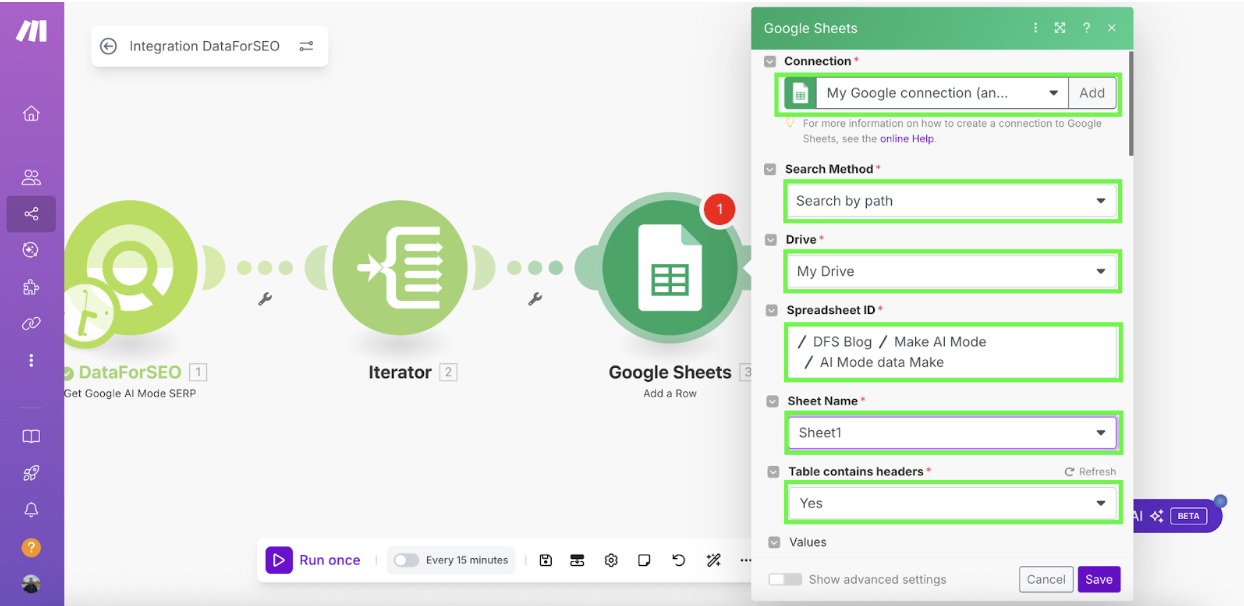The height and width of the screenshot is (606, 1244).
Task: Go back using arrow beside Integration DataForSEO
Action: tap(108, 46)
